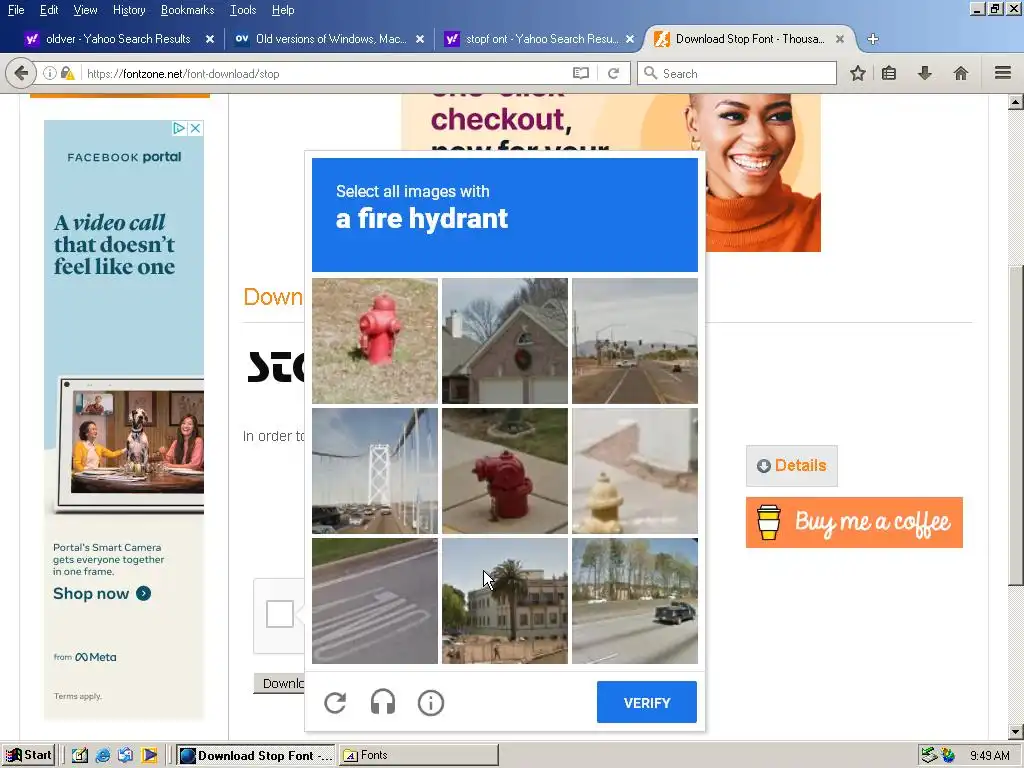Open the site information icon in address bar
Viewport: 1024px width, 768px height.
[50, 73]
